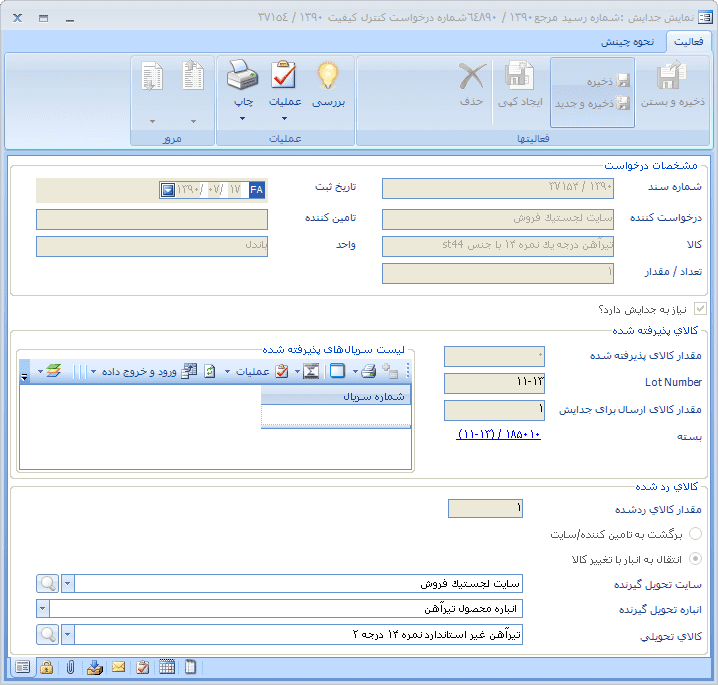Click the search button beside کالای تحویلی
718x685 pixels.
(47, 634)
